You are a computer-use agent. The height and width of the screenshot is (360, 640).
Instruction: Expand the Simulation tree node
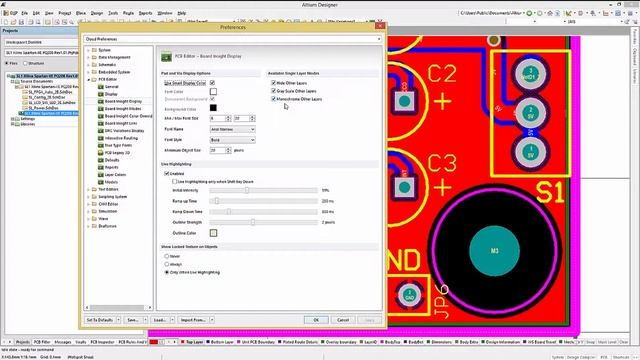click(x=88, y=212)
